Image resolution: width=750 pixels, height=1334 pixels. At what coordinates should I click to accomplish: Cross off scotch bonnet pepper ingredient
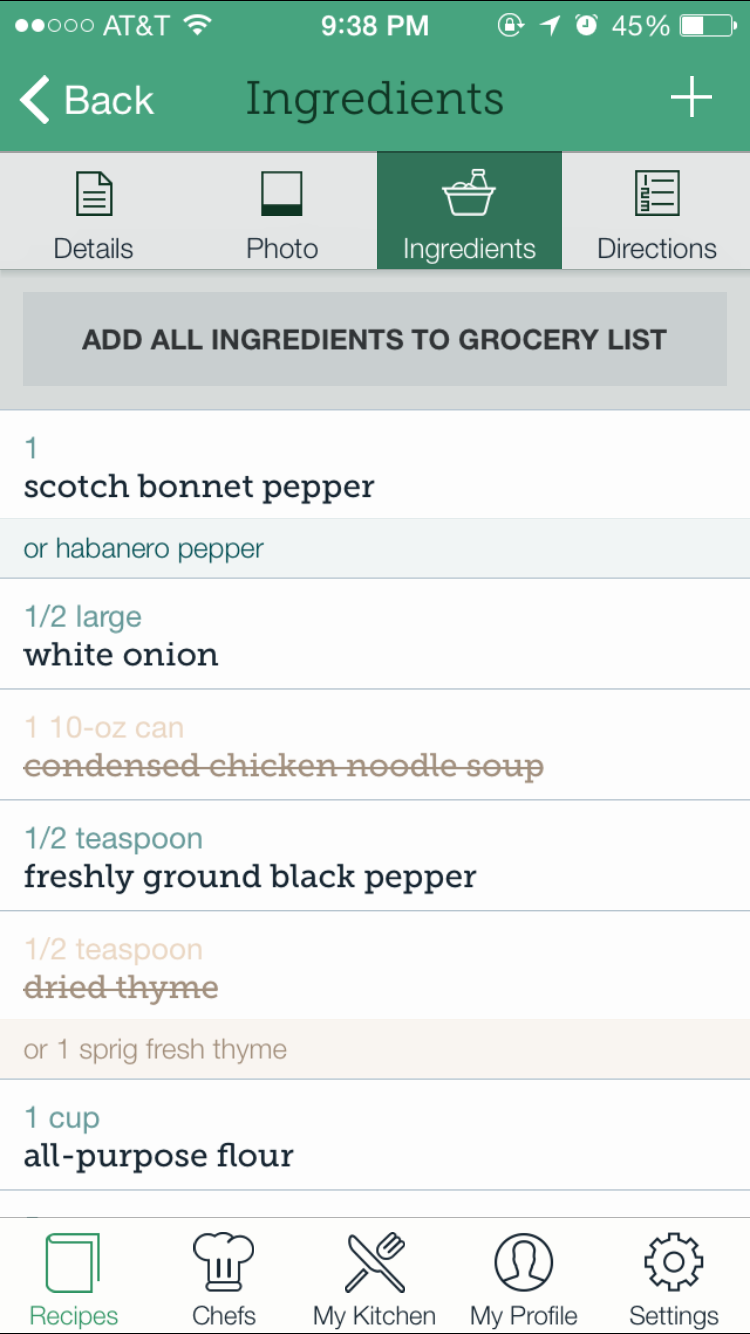click(375, 465)
